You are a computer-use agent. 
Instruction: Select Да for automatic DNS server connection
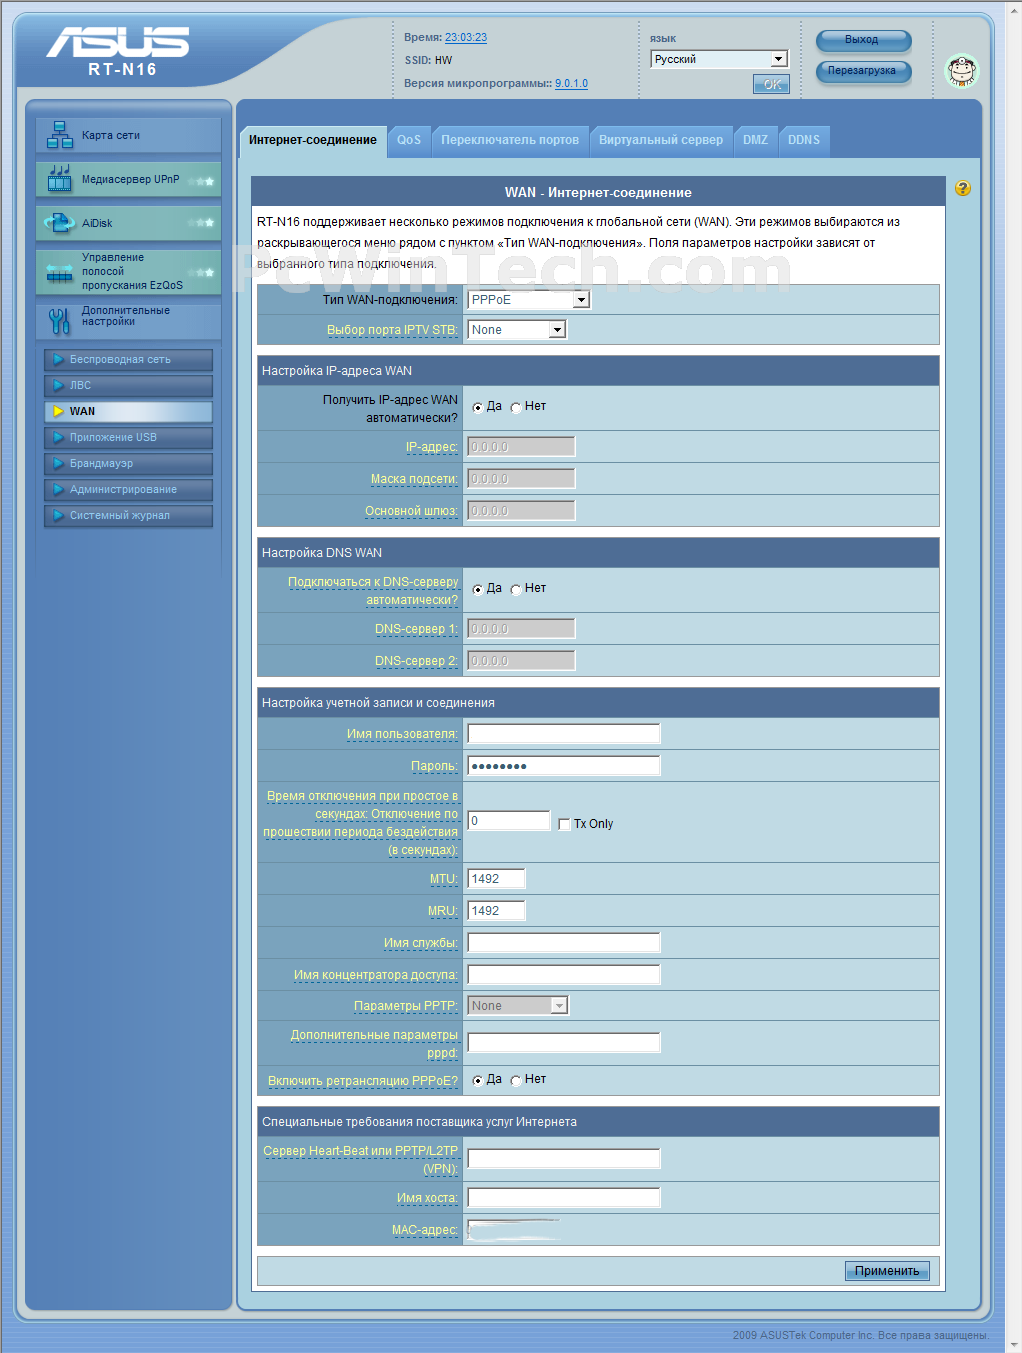(x=477, y=589)
